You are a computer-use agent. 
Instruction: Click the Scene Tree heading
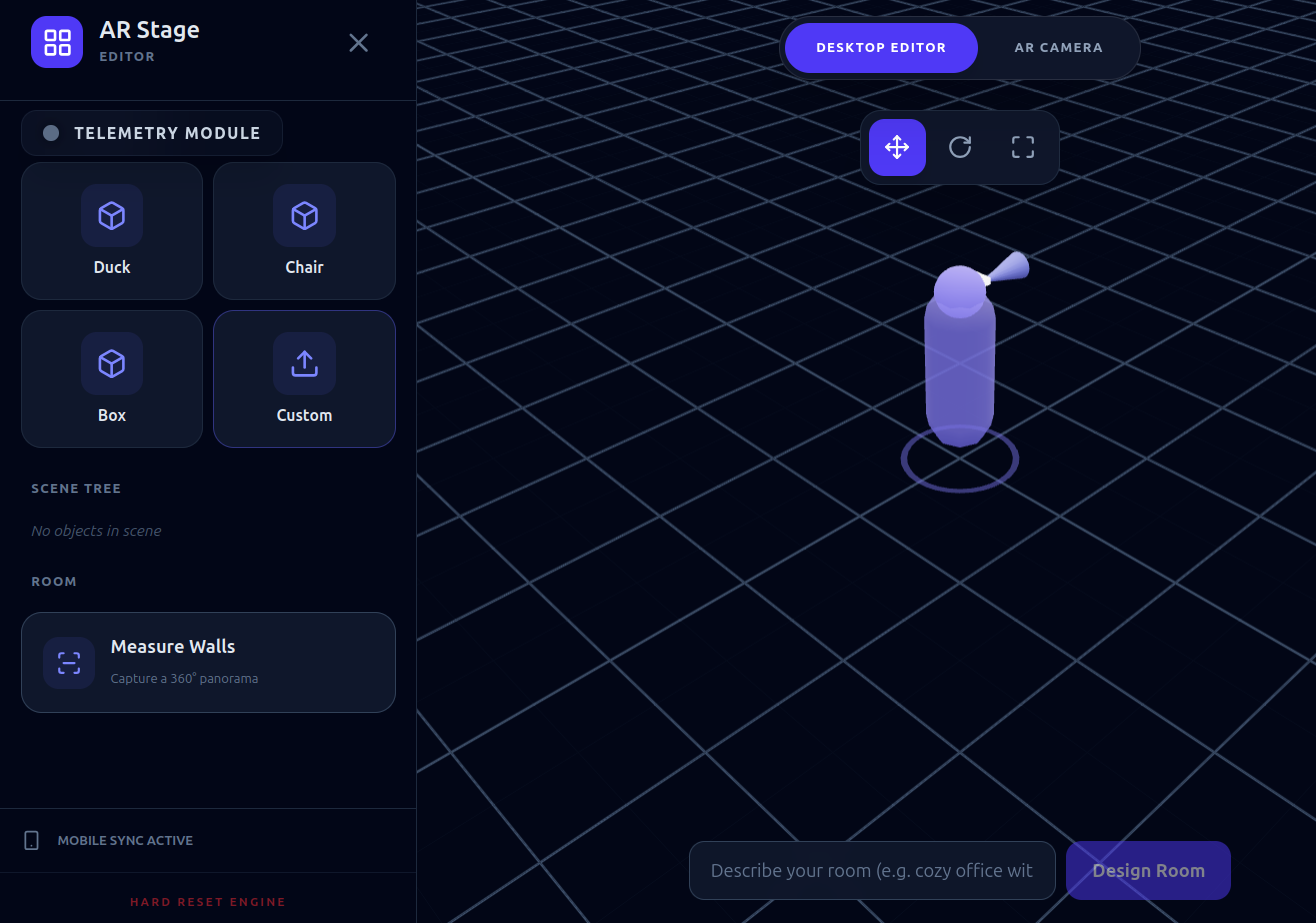tap(76, 489)
